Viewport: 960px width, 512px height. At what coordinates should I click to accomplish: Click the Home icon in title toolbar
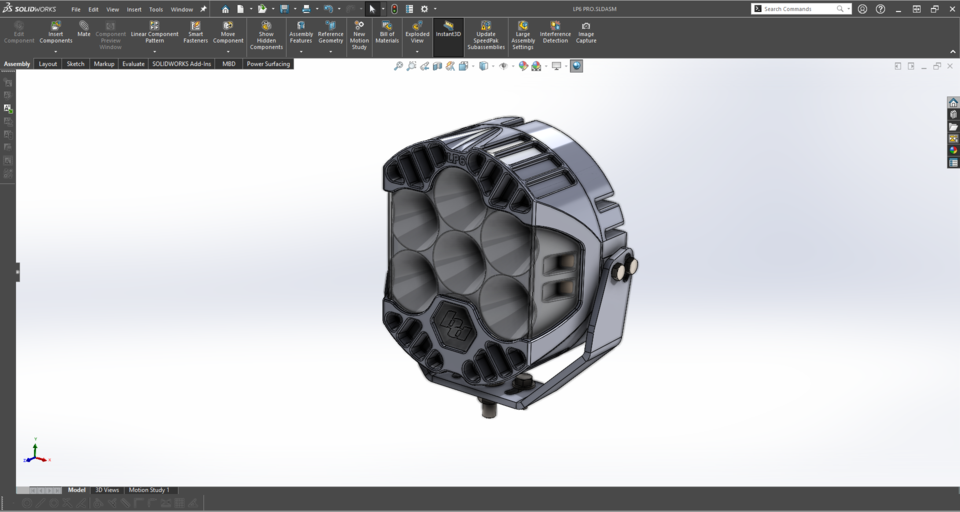coord(225,9)
